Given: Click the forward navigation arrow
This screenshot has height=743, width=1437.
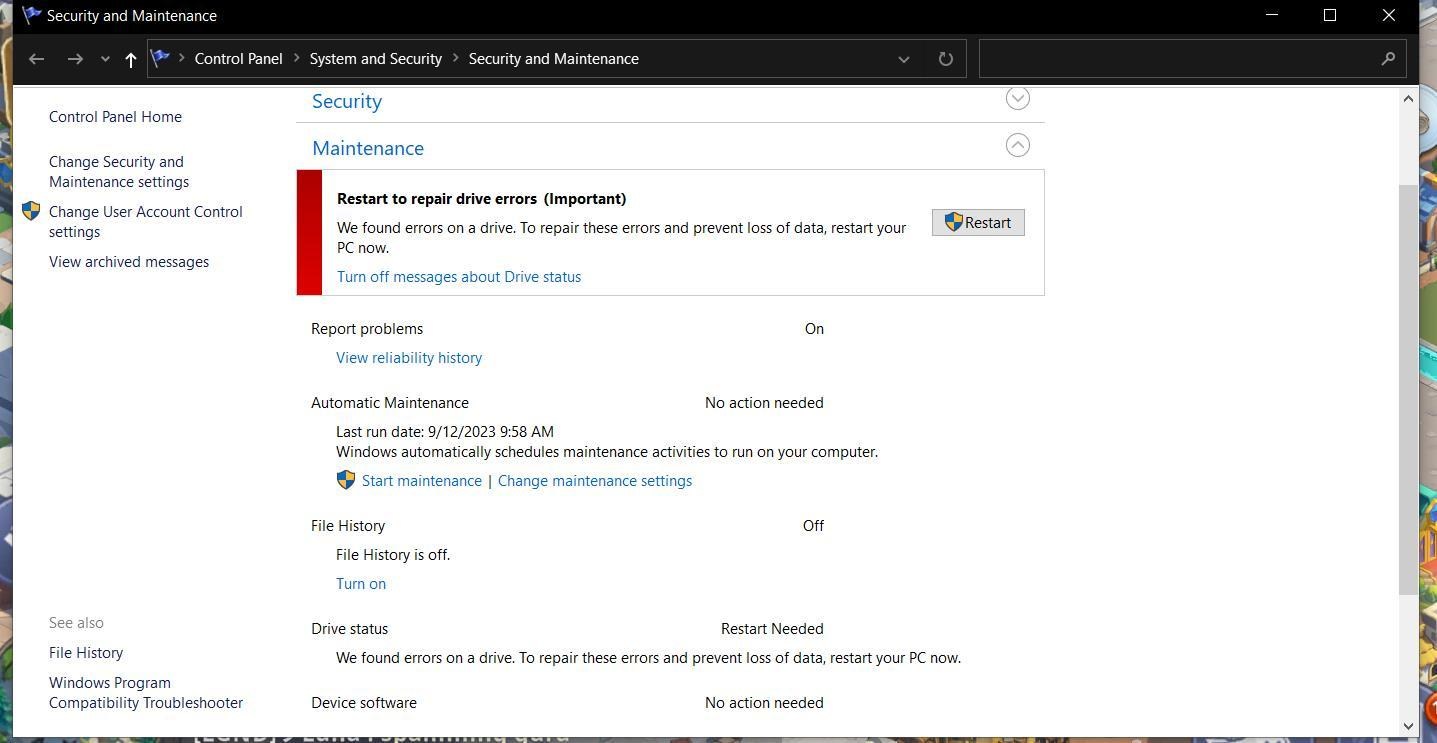Looking at the screenshot, I should point(75,59).
